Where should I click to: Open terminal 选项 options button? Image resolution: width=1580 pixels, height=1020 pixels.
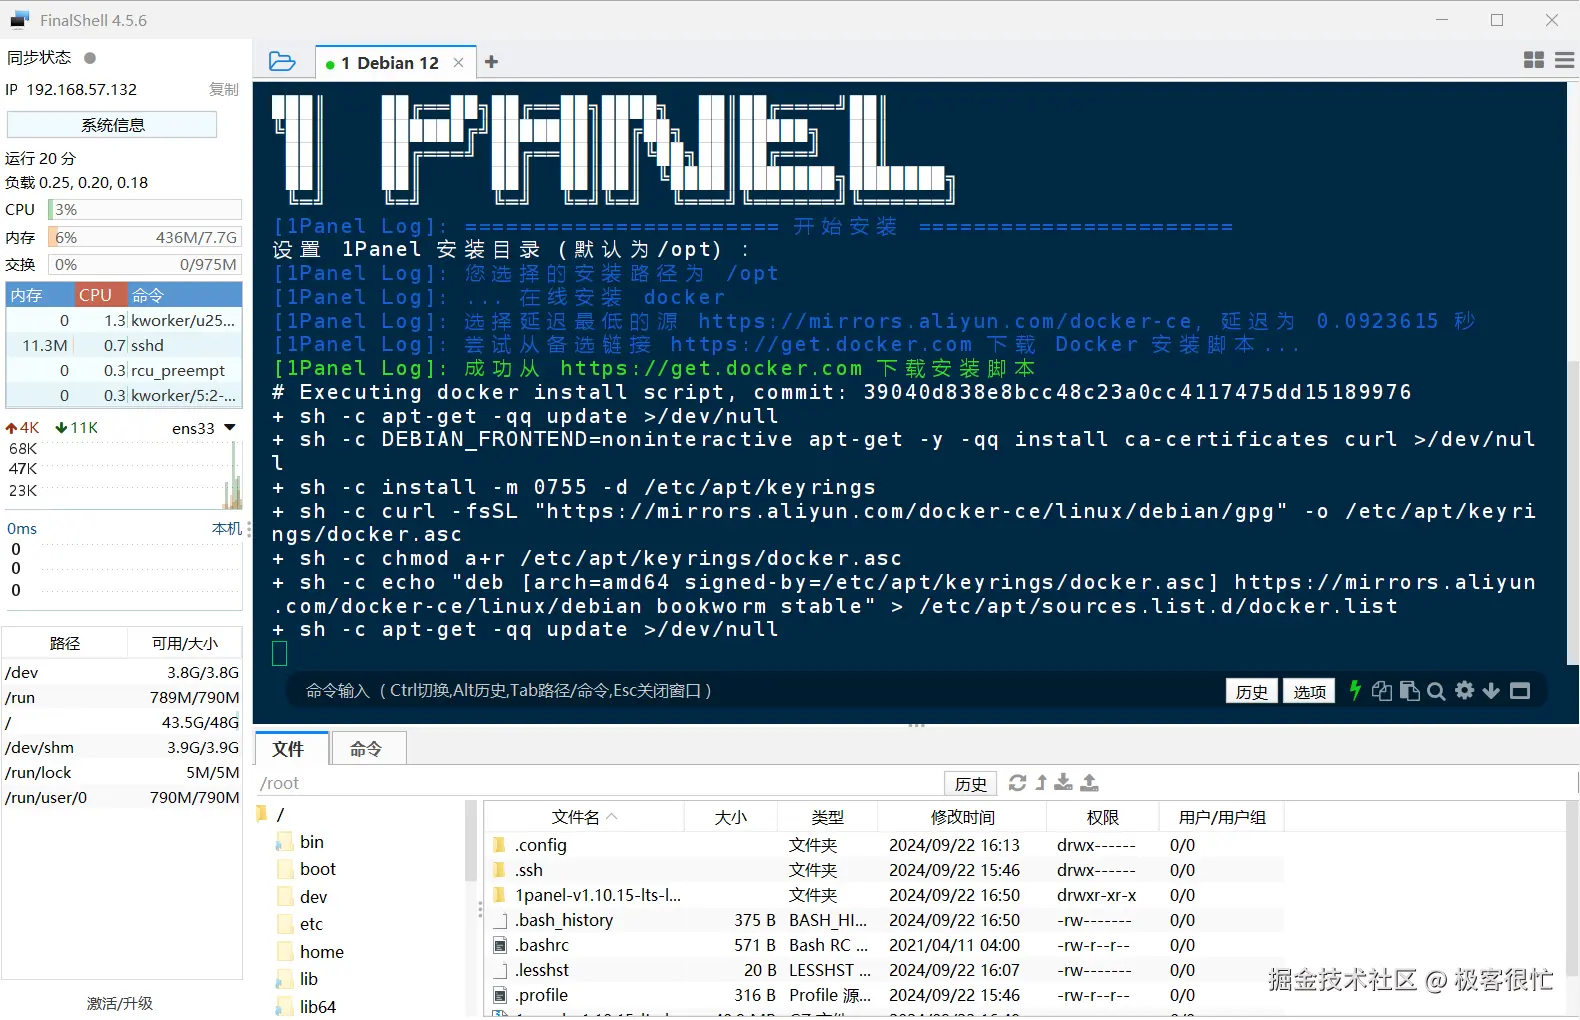point(1309,691)
